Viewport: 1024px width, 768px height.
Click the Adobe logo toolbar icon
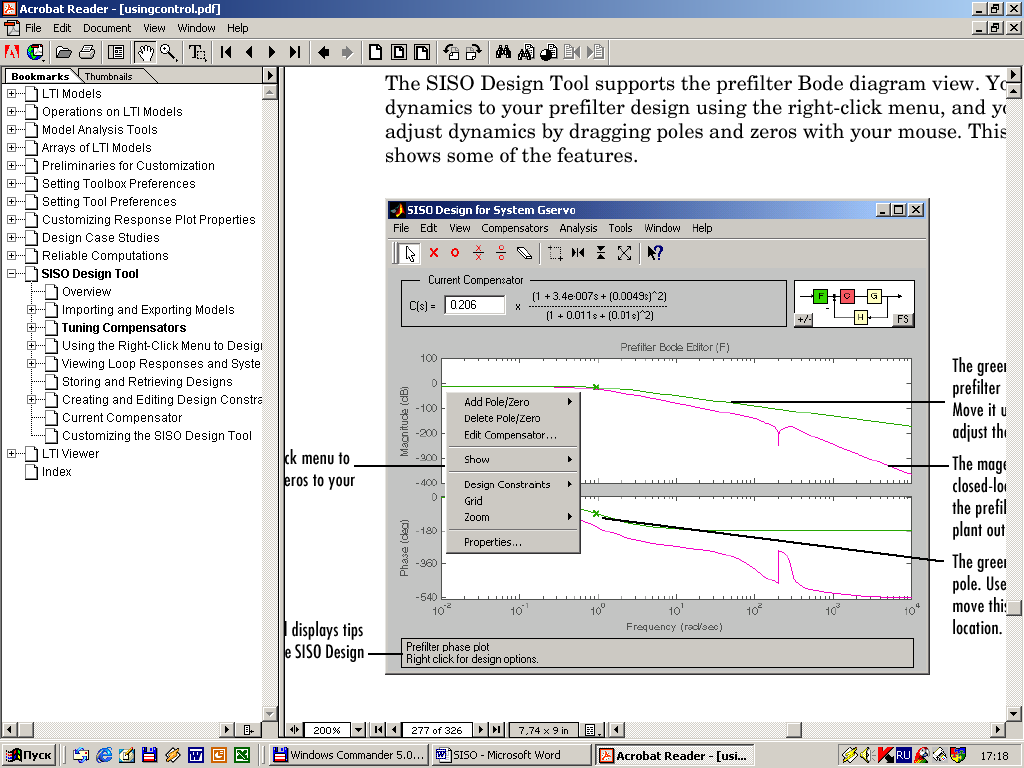click(12, 52)
